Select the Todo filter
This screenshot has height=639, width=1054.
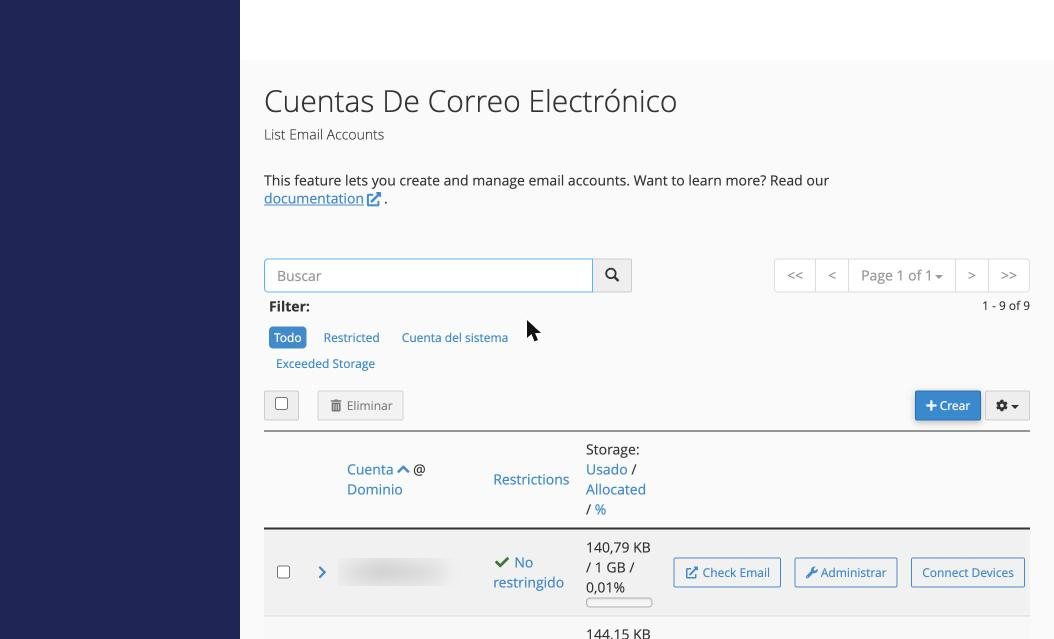(x=288, y=337)
